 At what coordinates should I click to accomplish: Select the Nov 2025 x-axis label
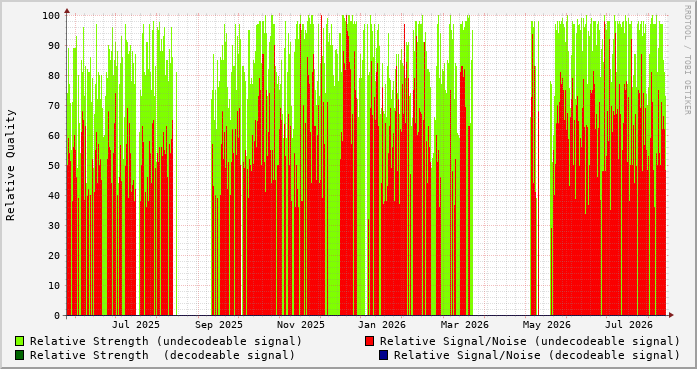301,325
